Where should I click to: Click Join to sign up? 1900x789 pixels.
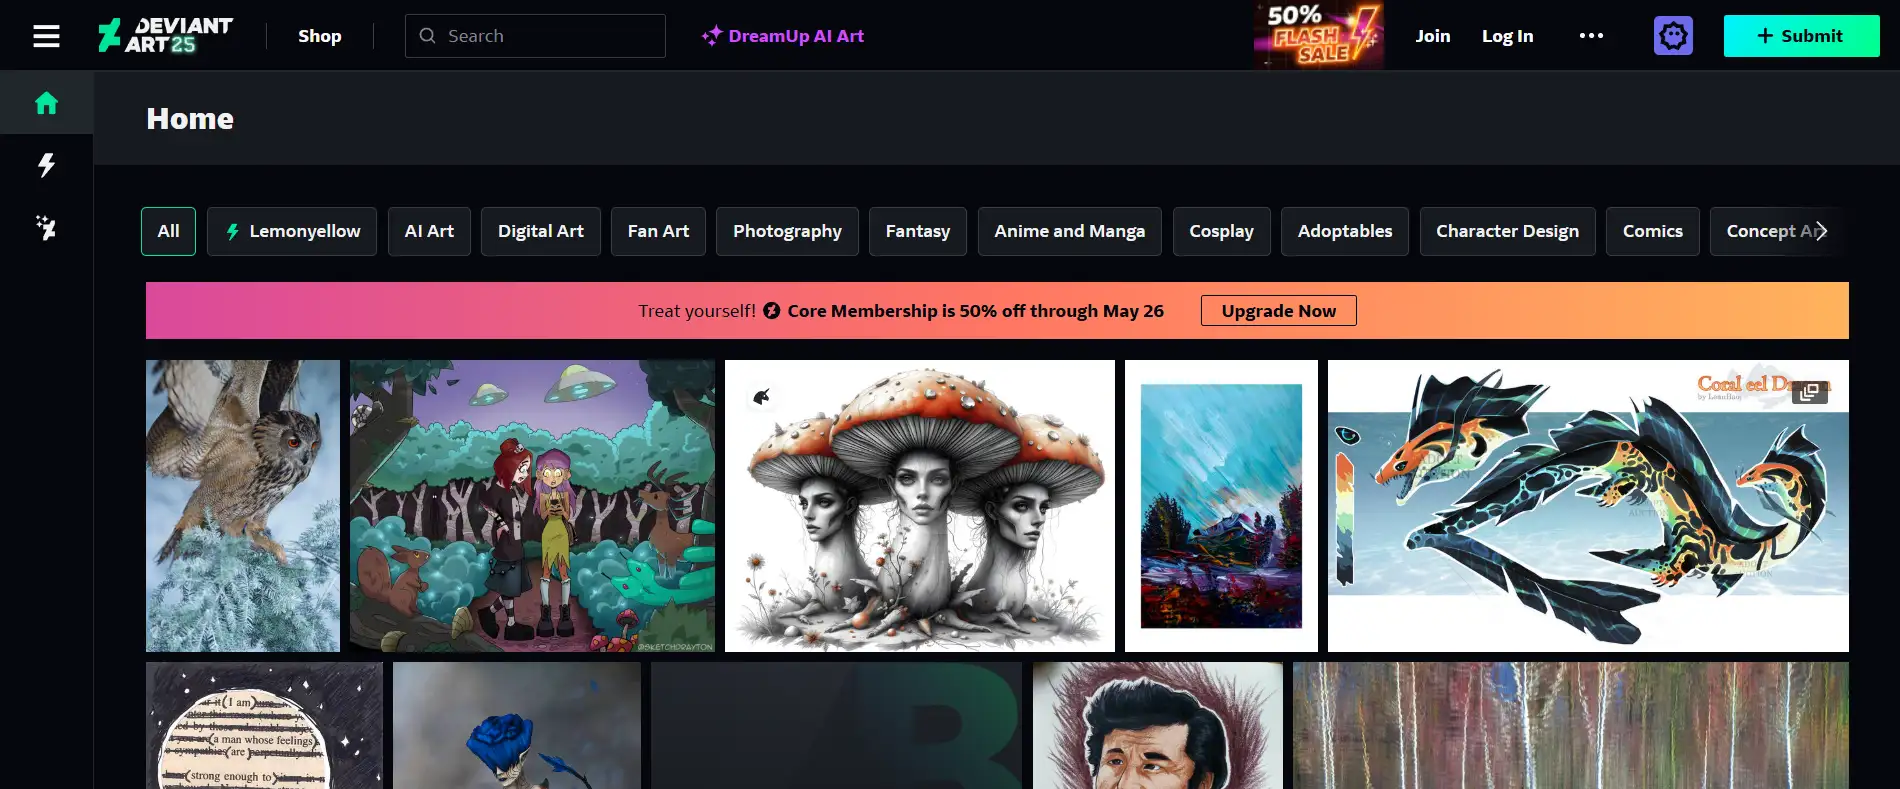1433,36
